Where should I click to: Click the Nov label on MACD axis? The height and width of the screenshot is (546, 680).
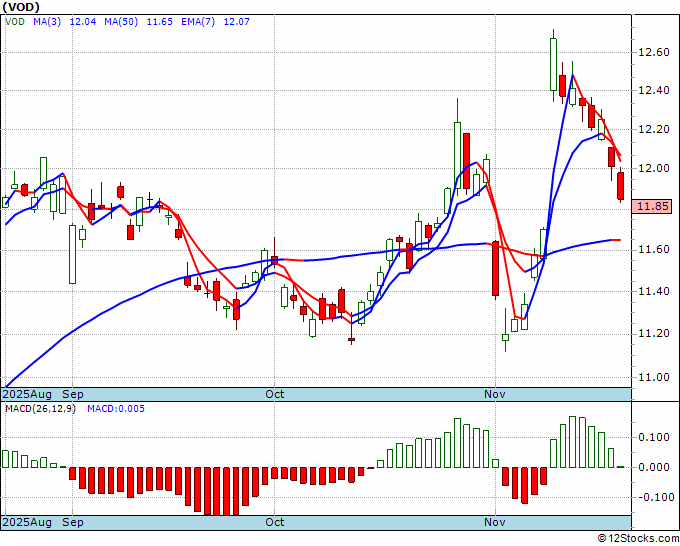pyautogui.click(x=495, y=522)
